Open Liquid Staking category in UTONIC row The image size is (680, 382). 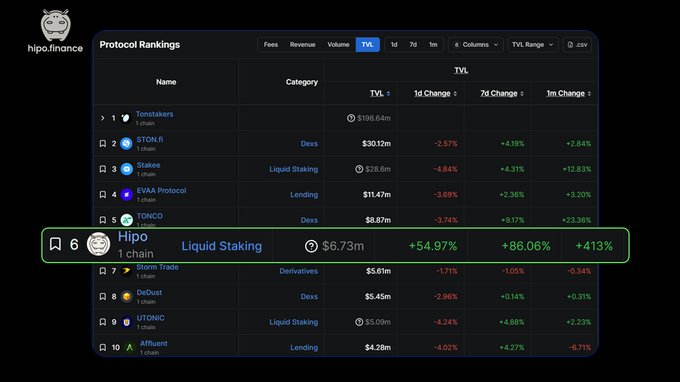click(x=294, y=322)
